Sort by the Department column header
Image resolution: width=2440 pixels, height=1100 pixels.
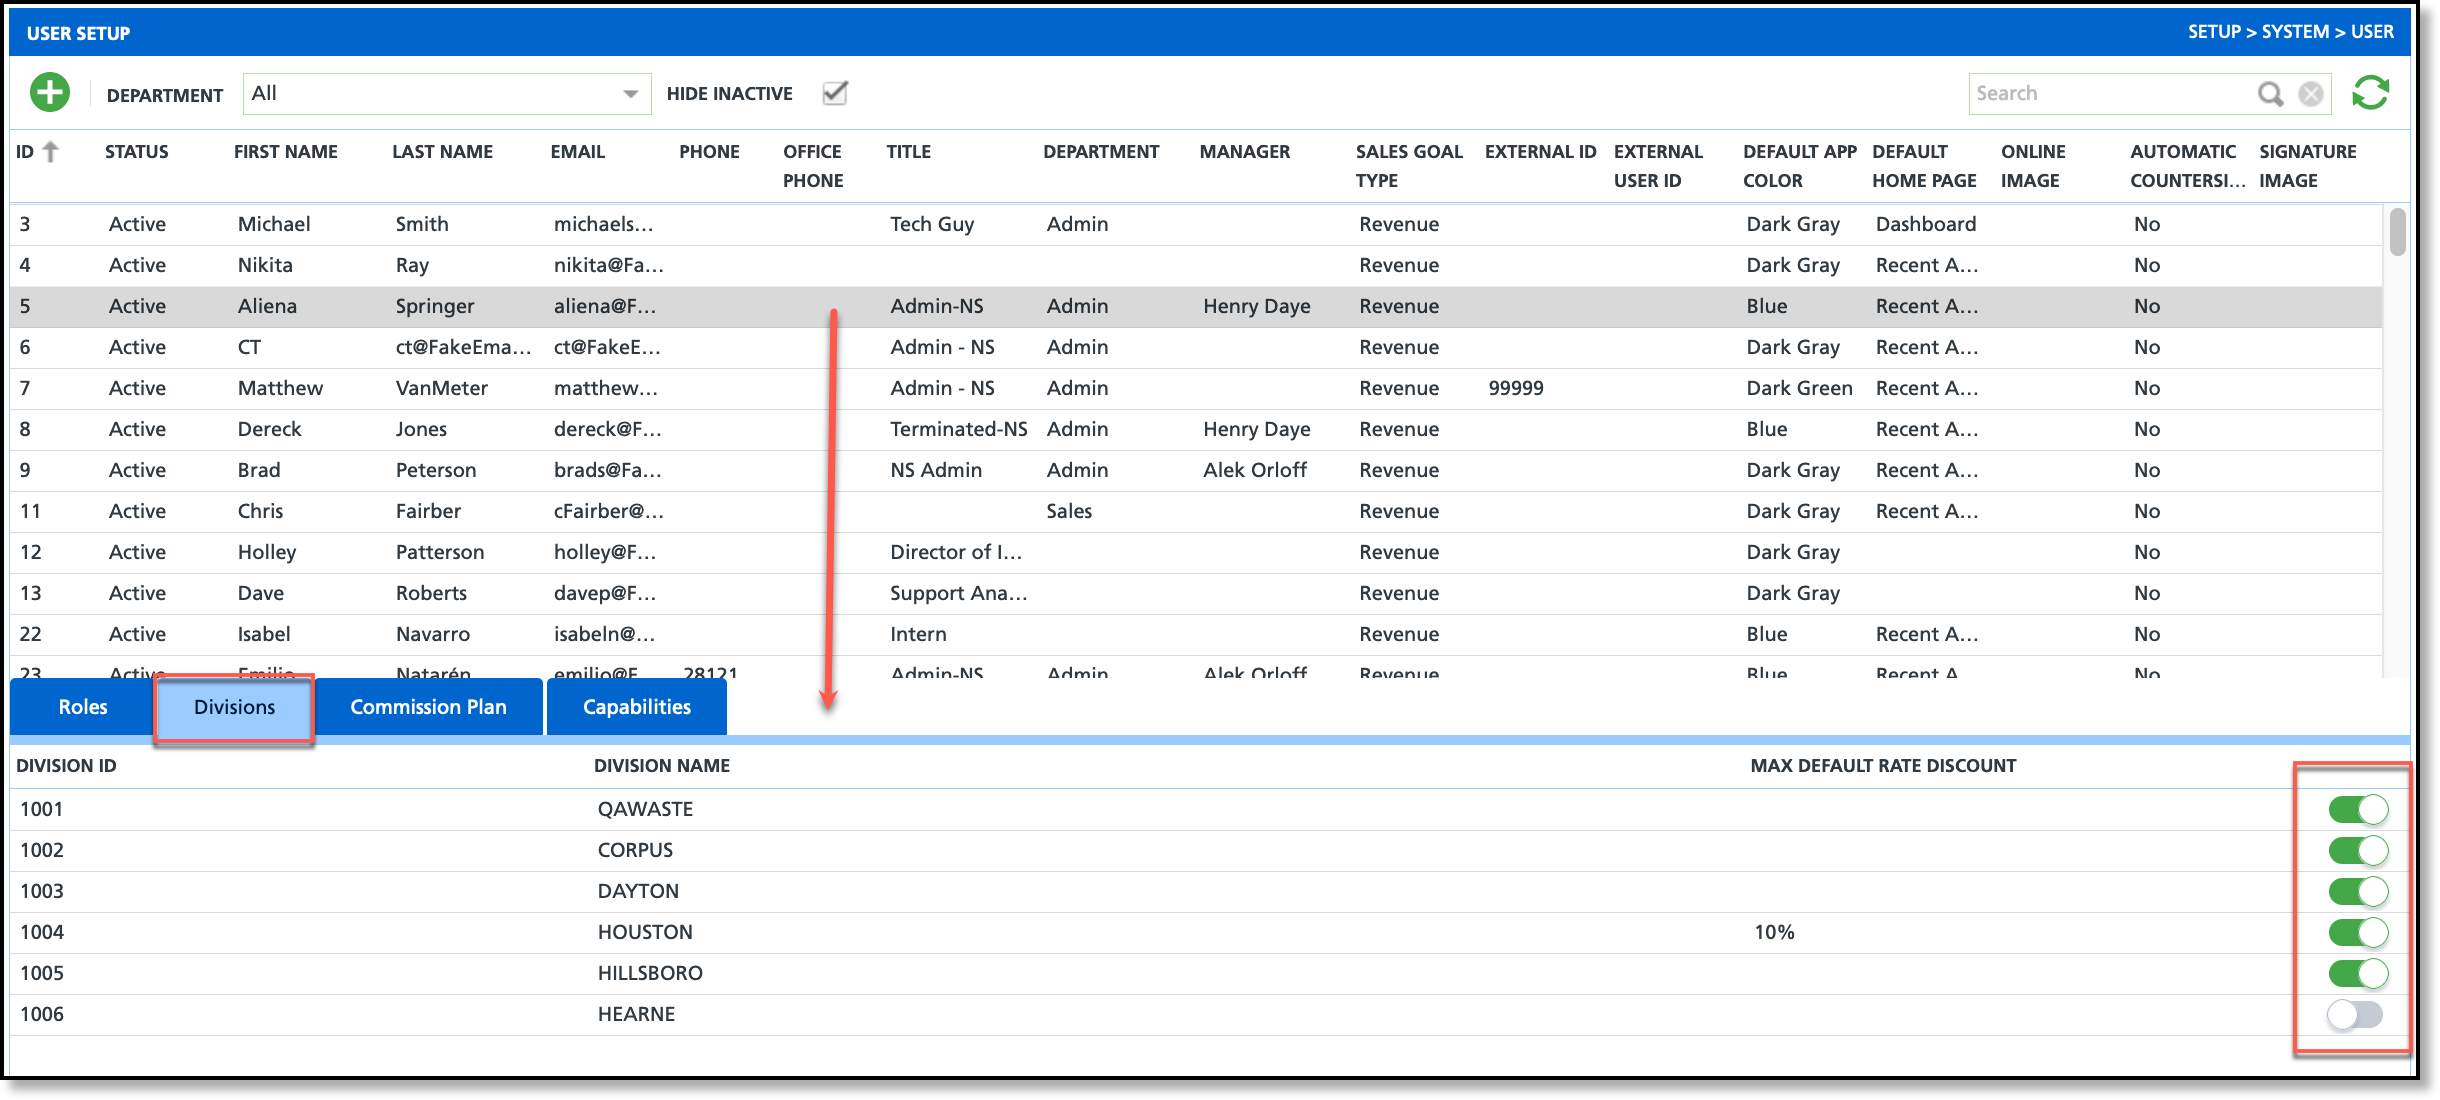tap(1100, 152)
